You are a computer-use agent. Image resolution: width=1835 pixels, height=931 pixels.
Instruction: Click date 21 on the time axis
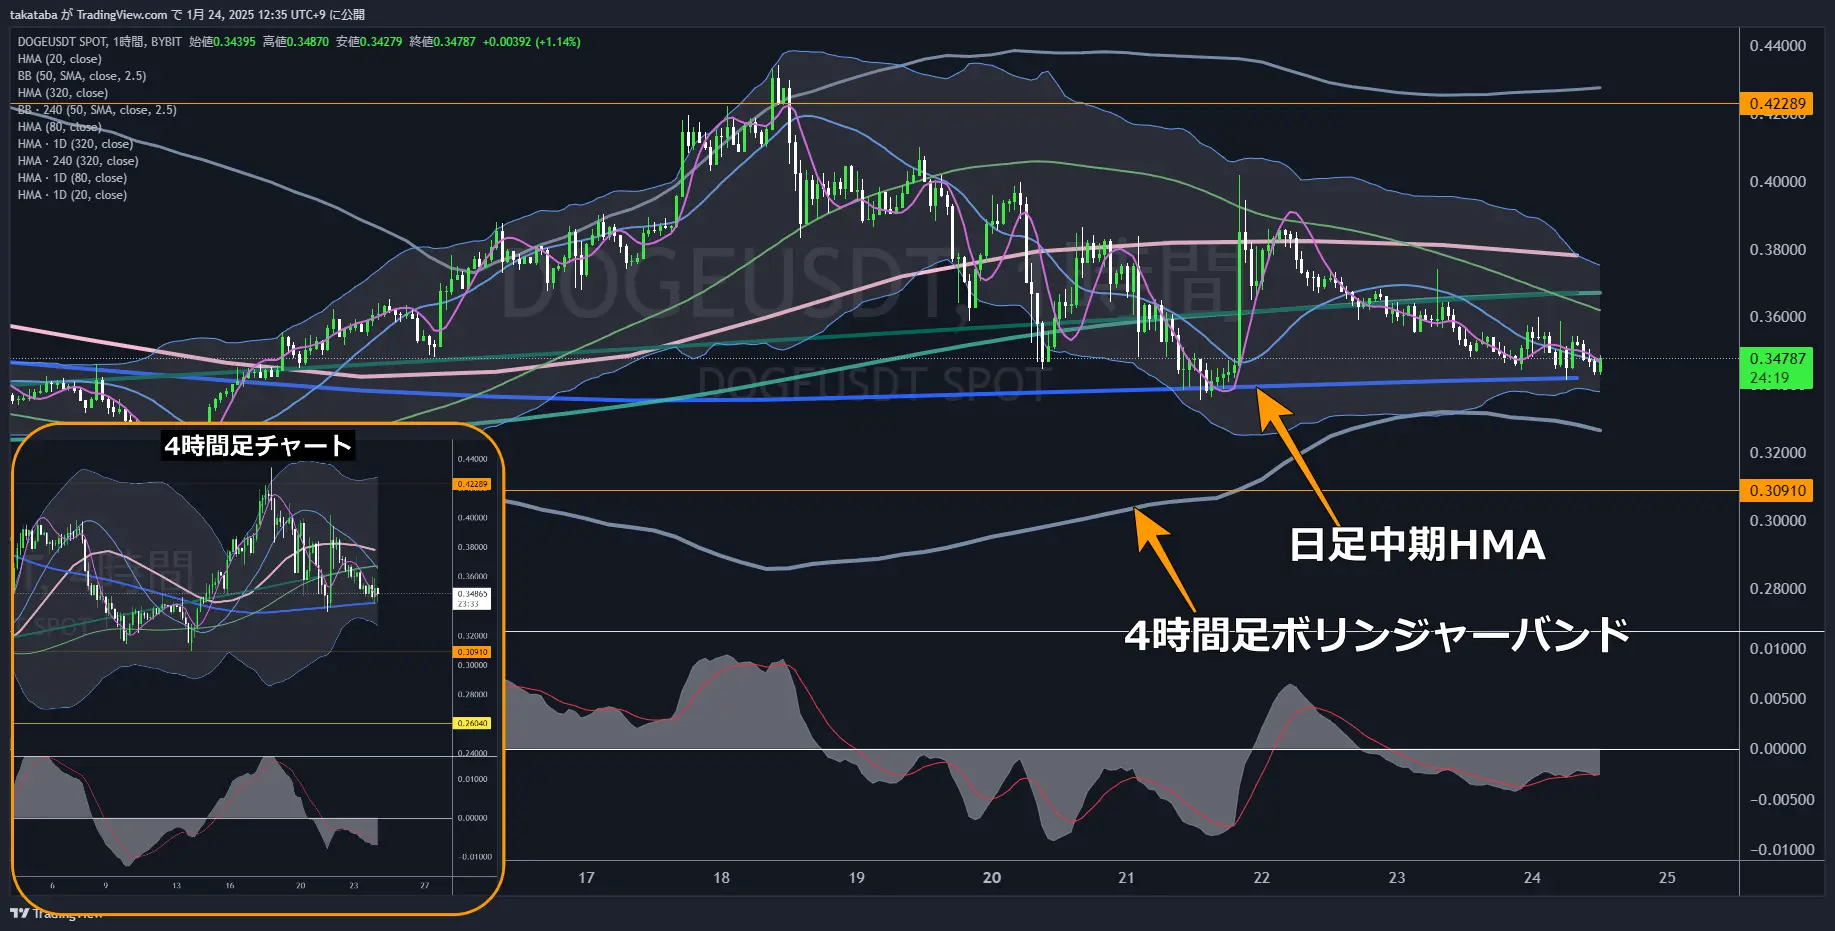(1126, 878)
